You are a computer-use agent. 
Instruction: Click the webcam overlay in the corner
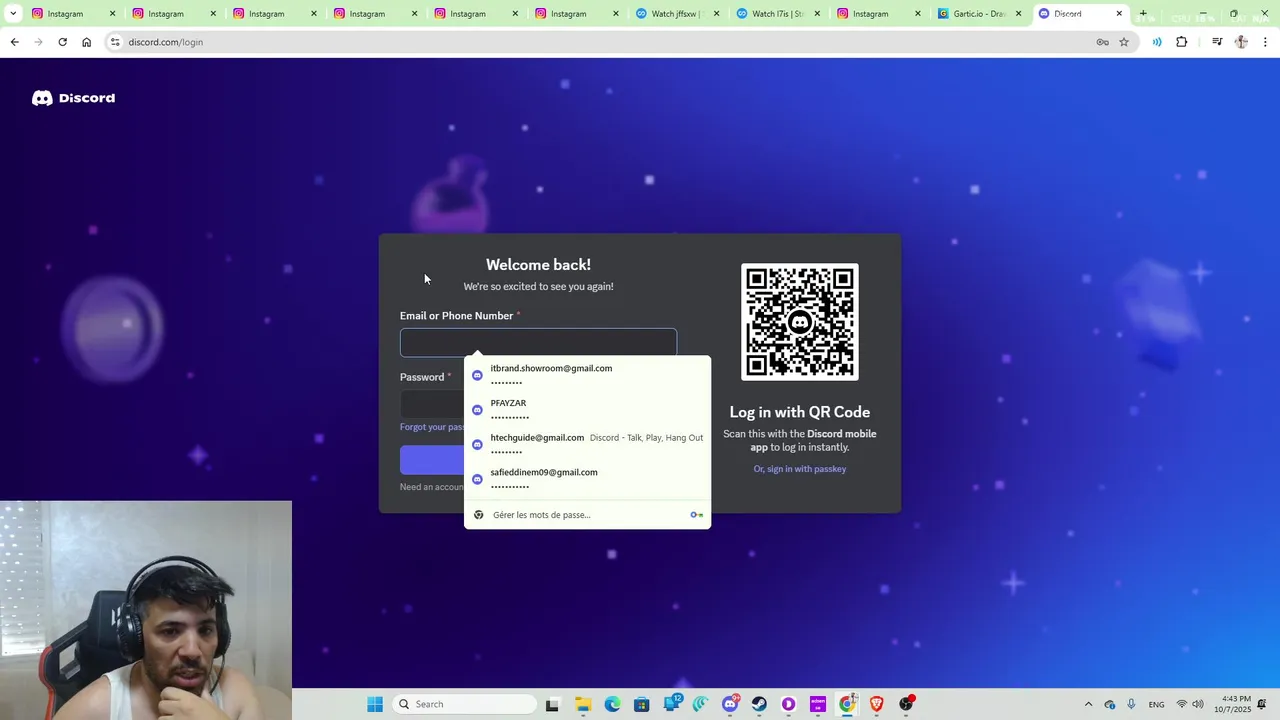(x=146, y=610)
